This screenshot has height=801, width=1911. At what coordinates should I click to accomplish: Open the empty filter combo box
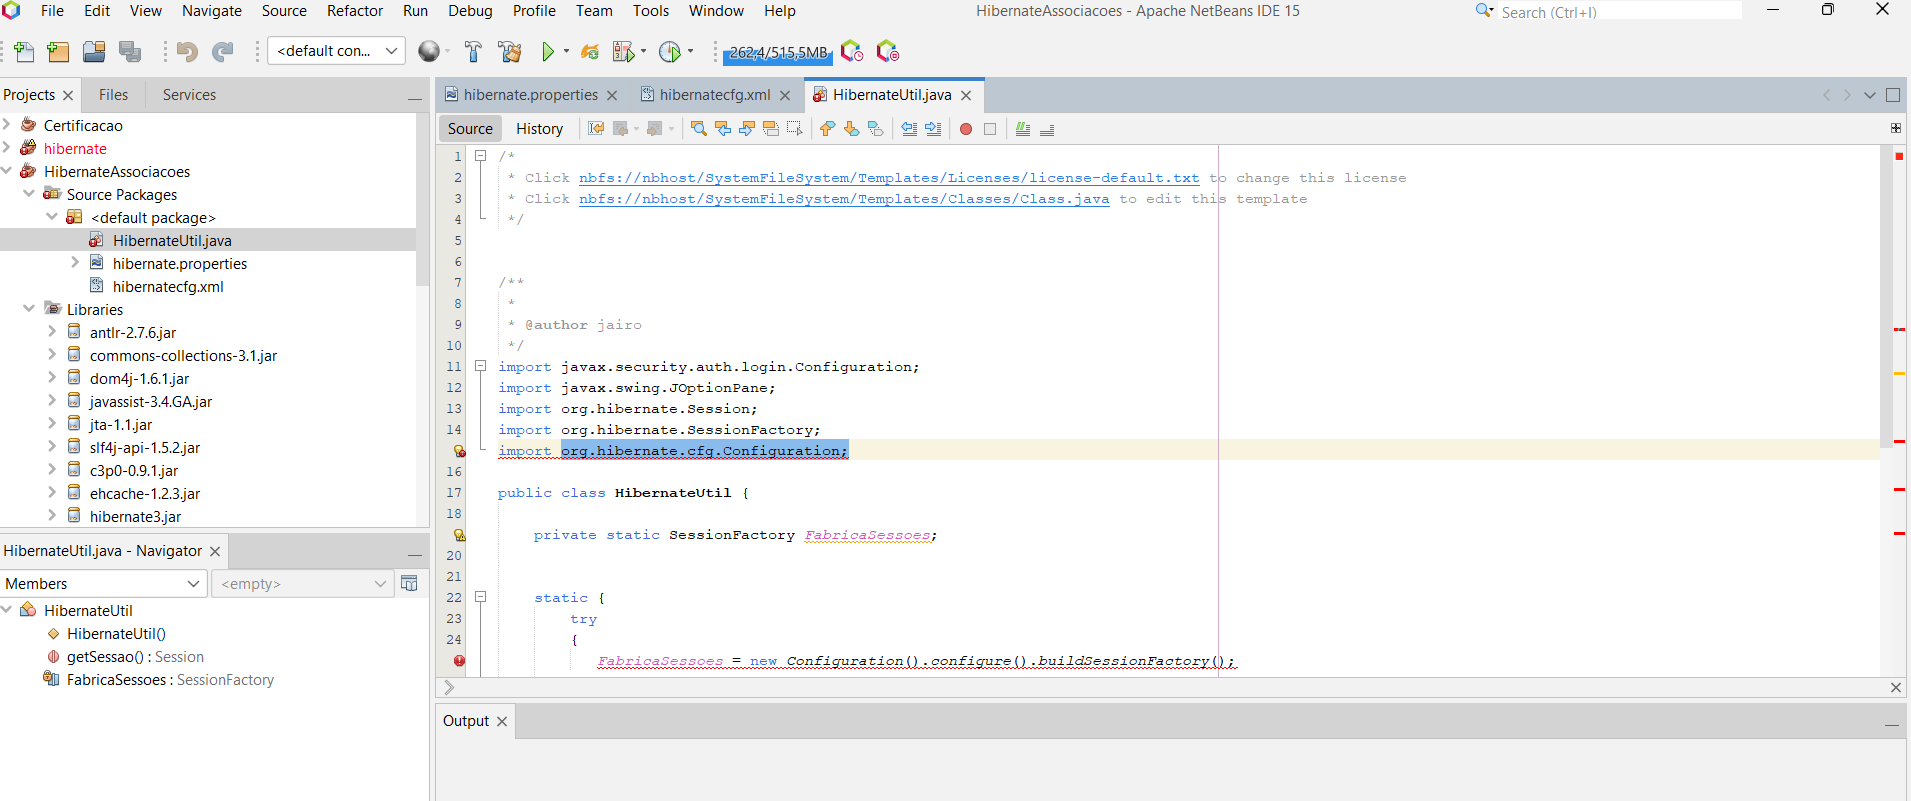305,584
